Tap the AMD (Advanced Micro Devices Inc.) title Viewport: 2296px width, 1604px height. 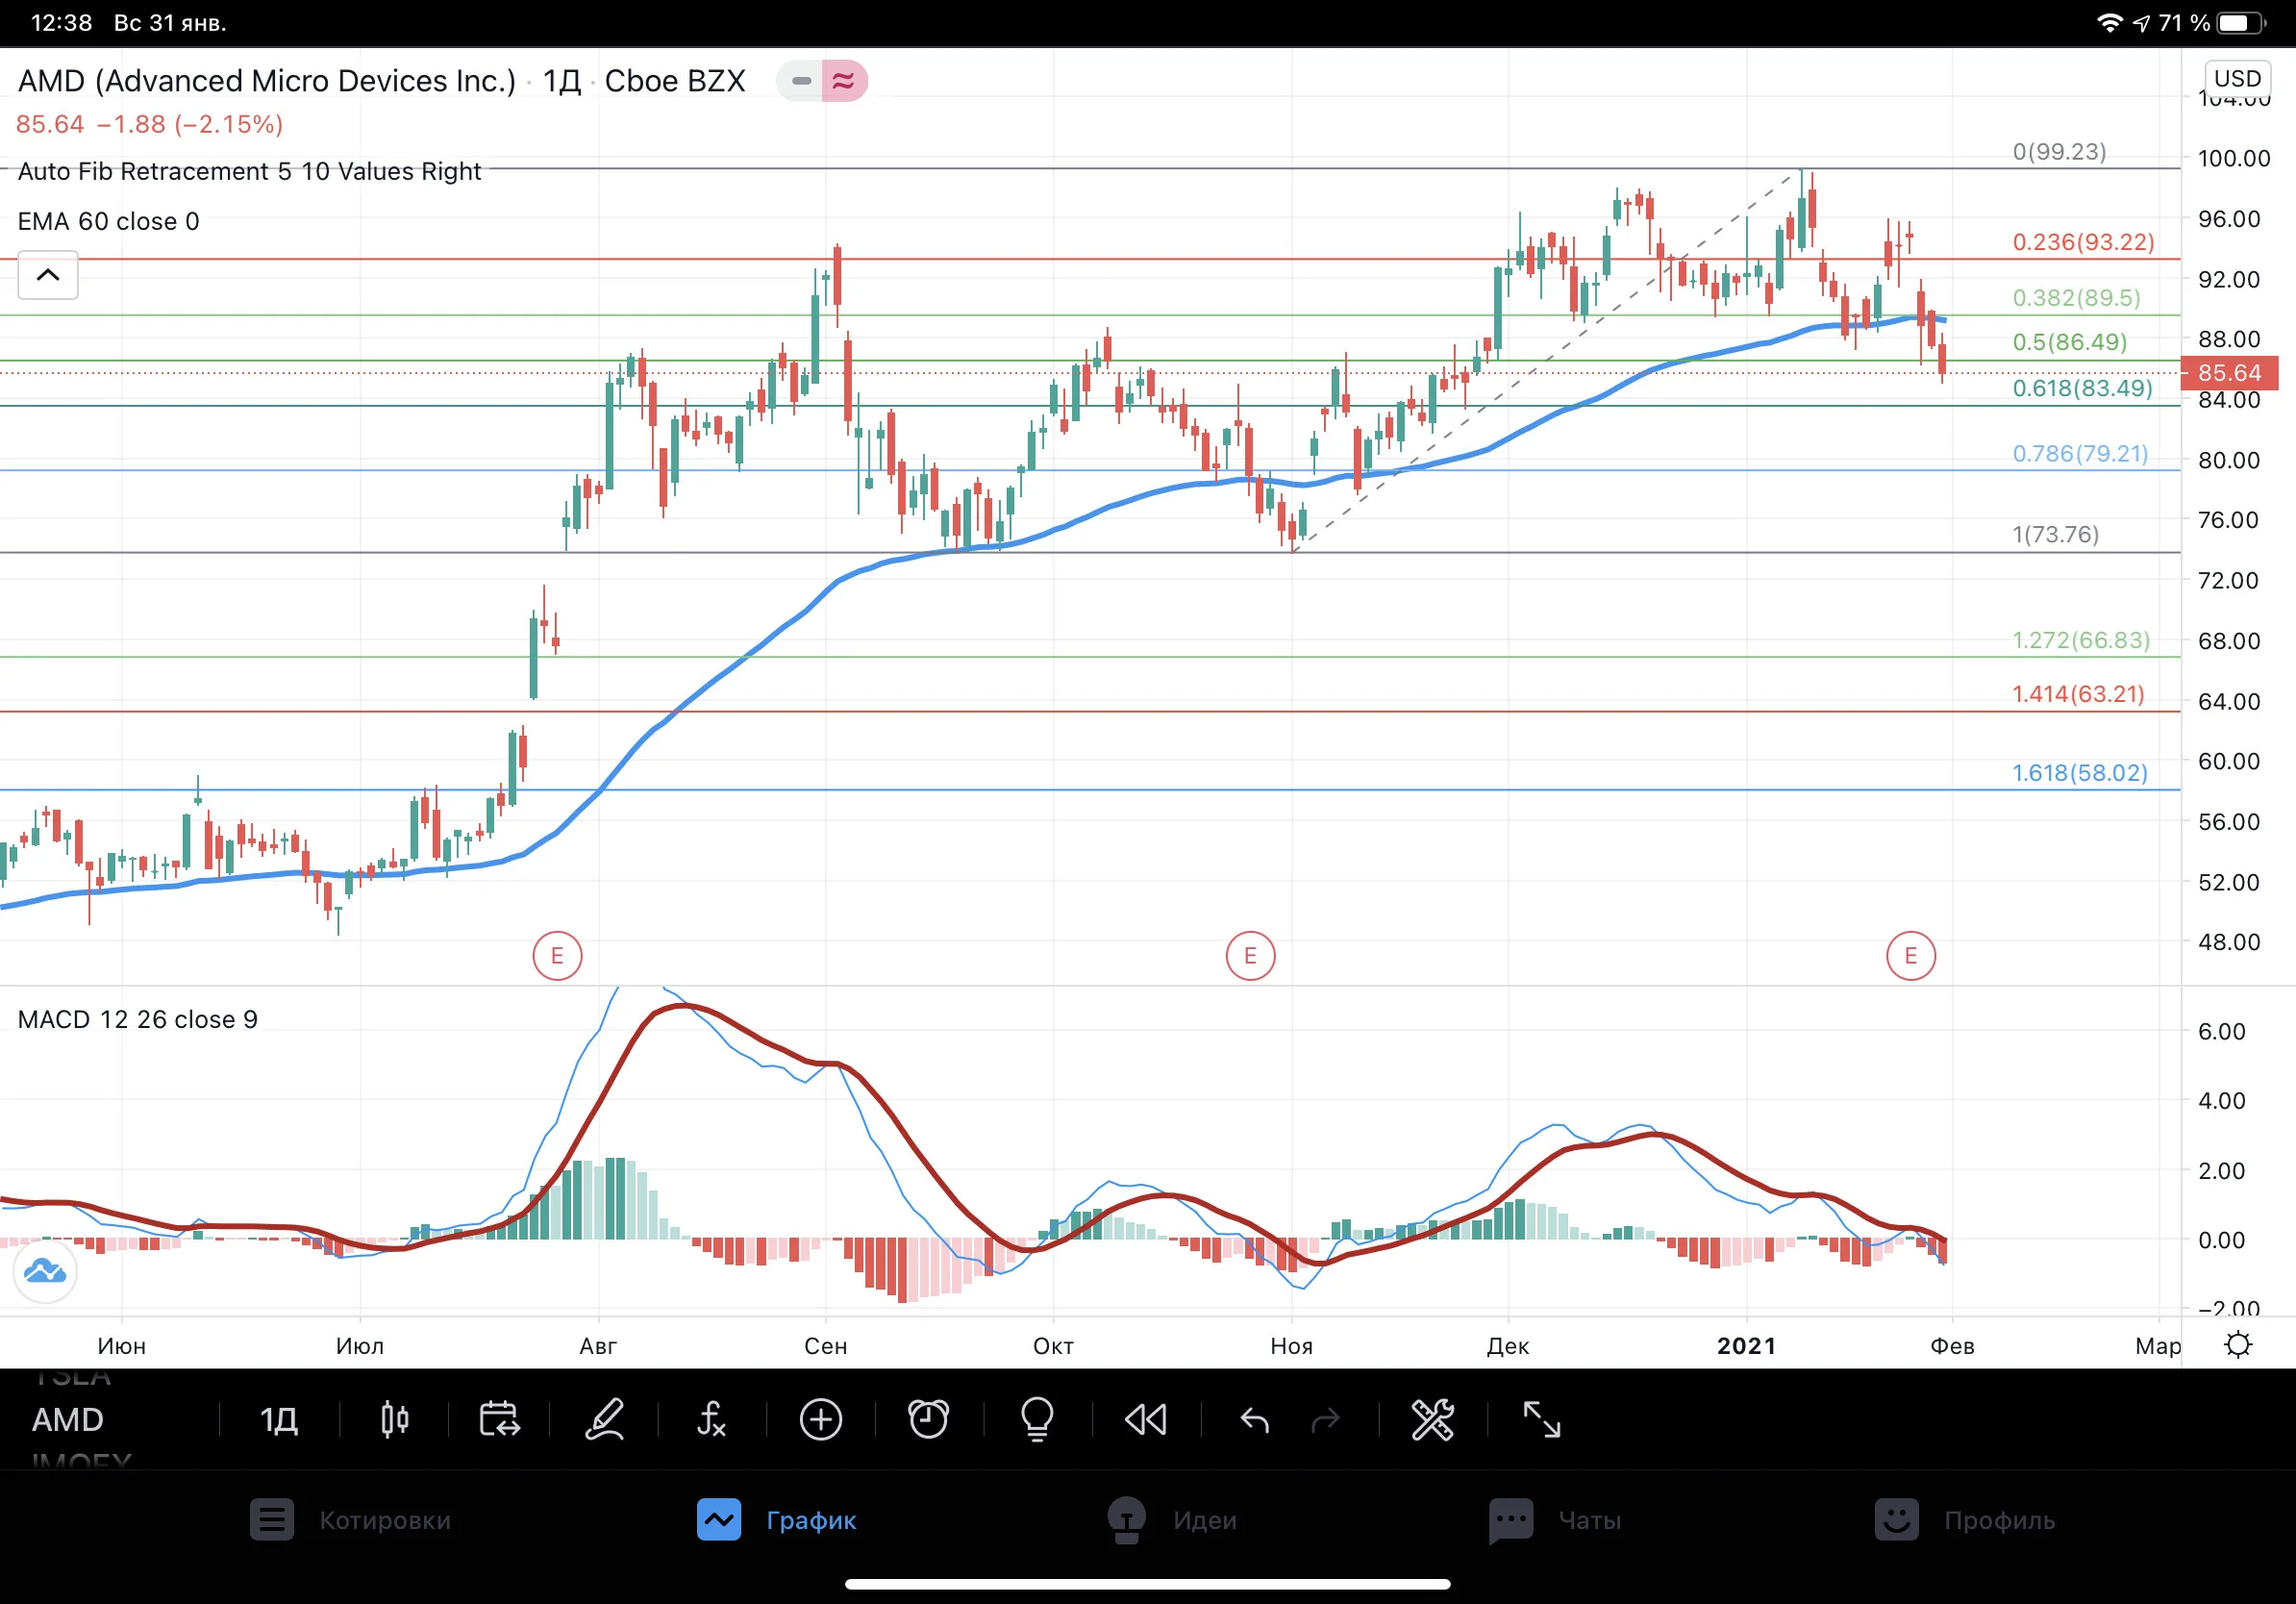tap(267, 81)
